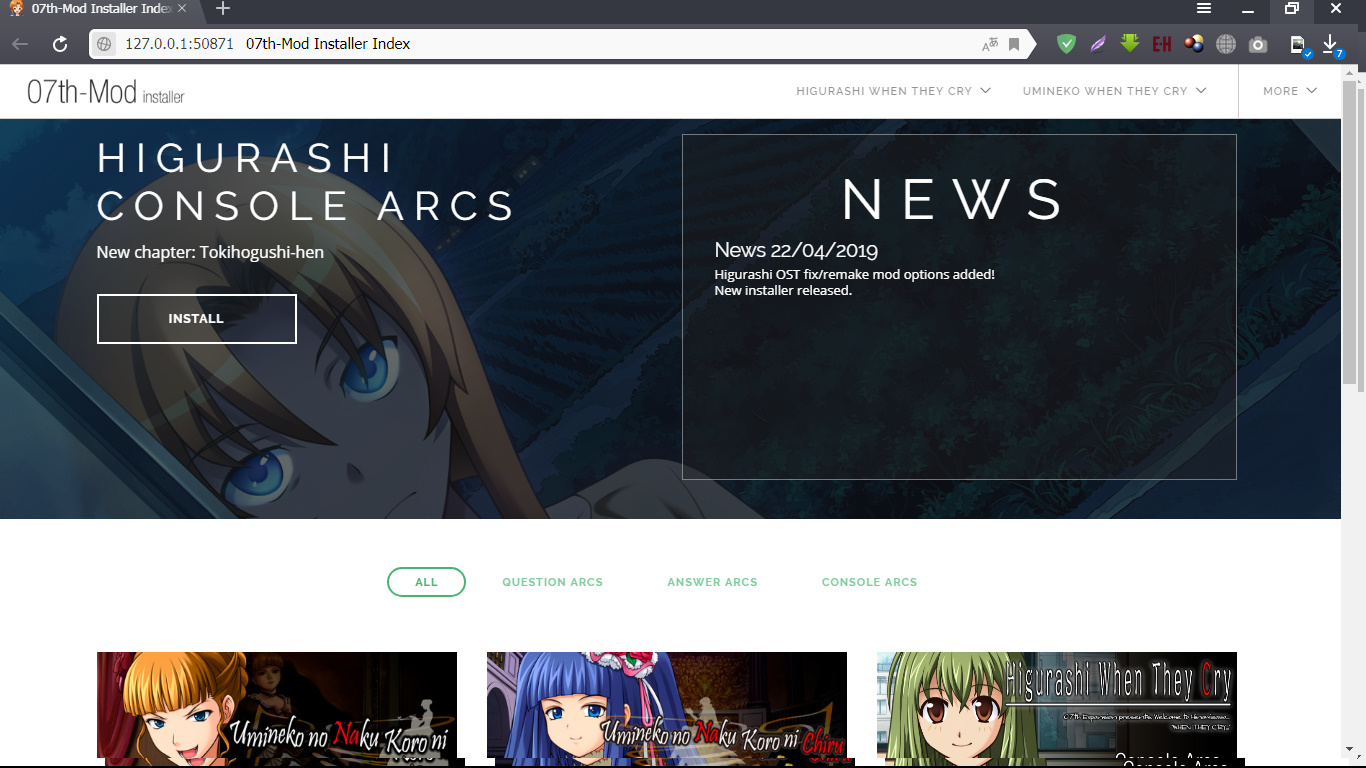Click the Install button for Console Arcs
1366x768 pixels.
coord(197,319)
